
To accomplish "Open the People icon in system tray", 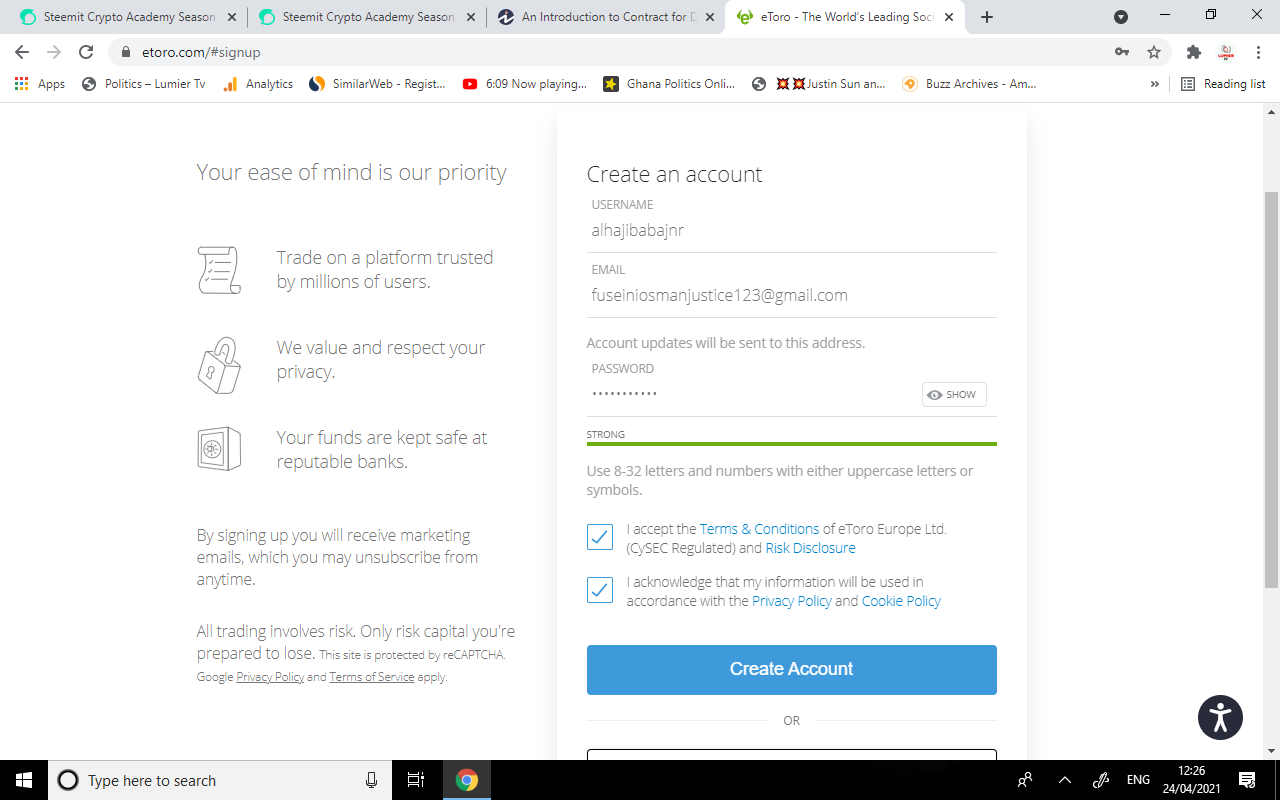I will coord(1025,780).
